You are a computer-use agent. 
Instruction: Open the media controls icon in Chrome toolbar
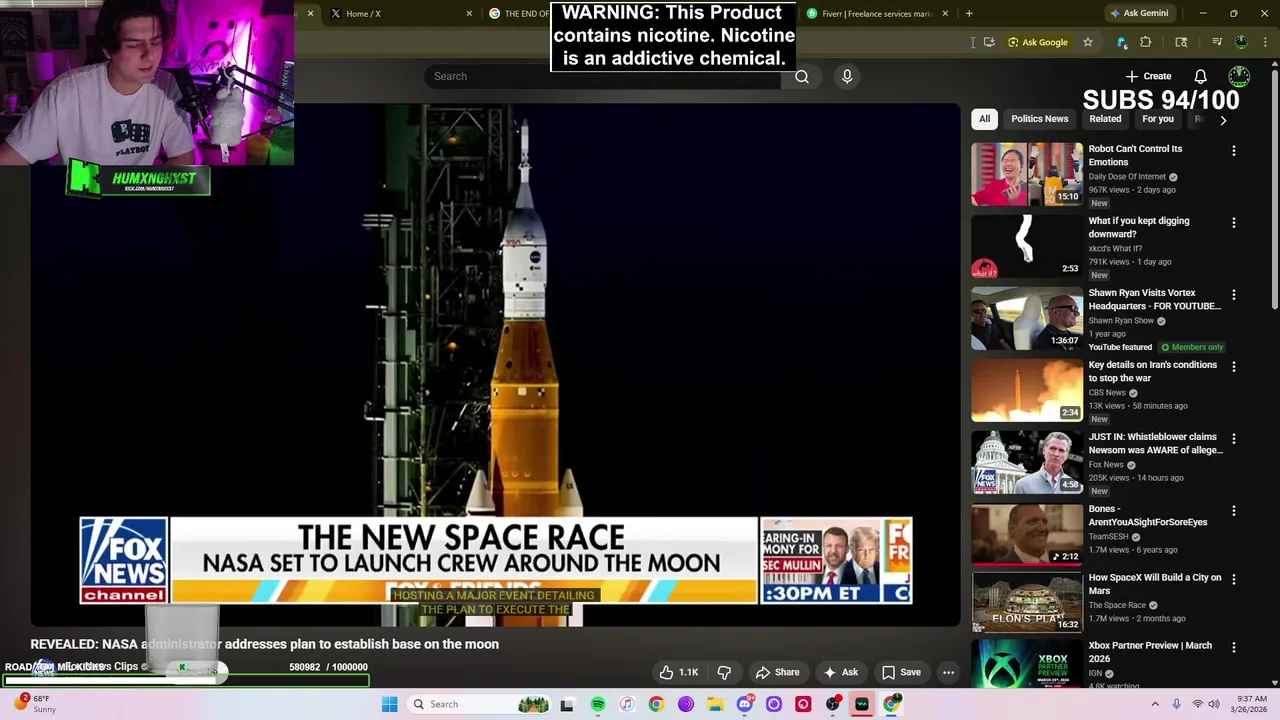1217,42
